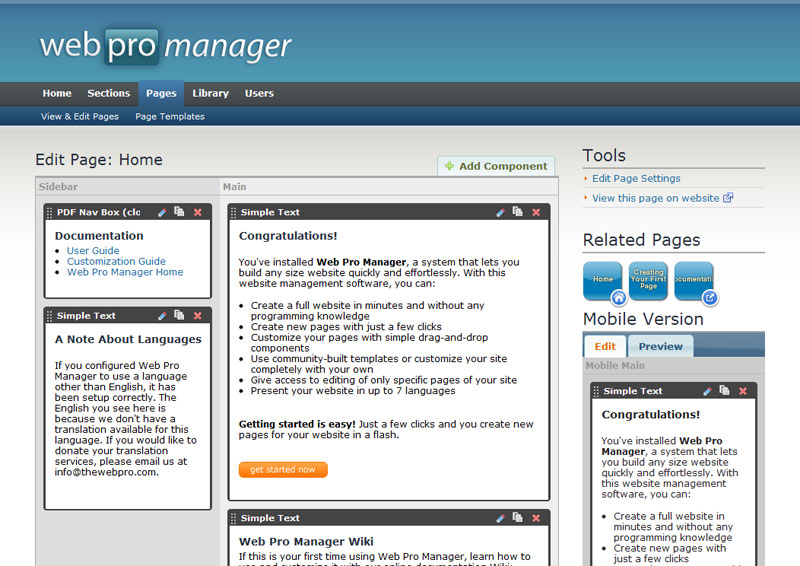Edit the Mobile Main Simple Text component
This screenshot has width=800, height=566.
(x=707, y=391)
